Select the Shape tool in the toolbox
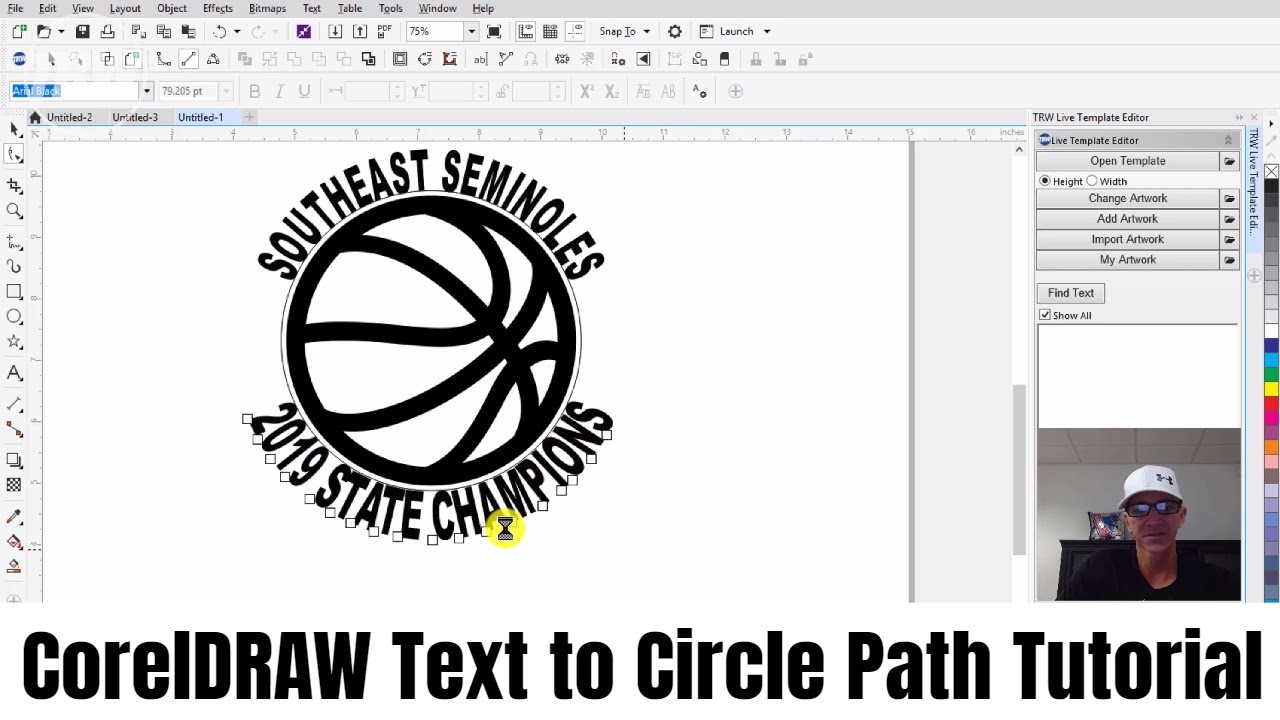Viewport: 1280px width, 720px height. click(x=14, y=154)
